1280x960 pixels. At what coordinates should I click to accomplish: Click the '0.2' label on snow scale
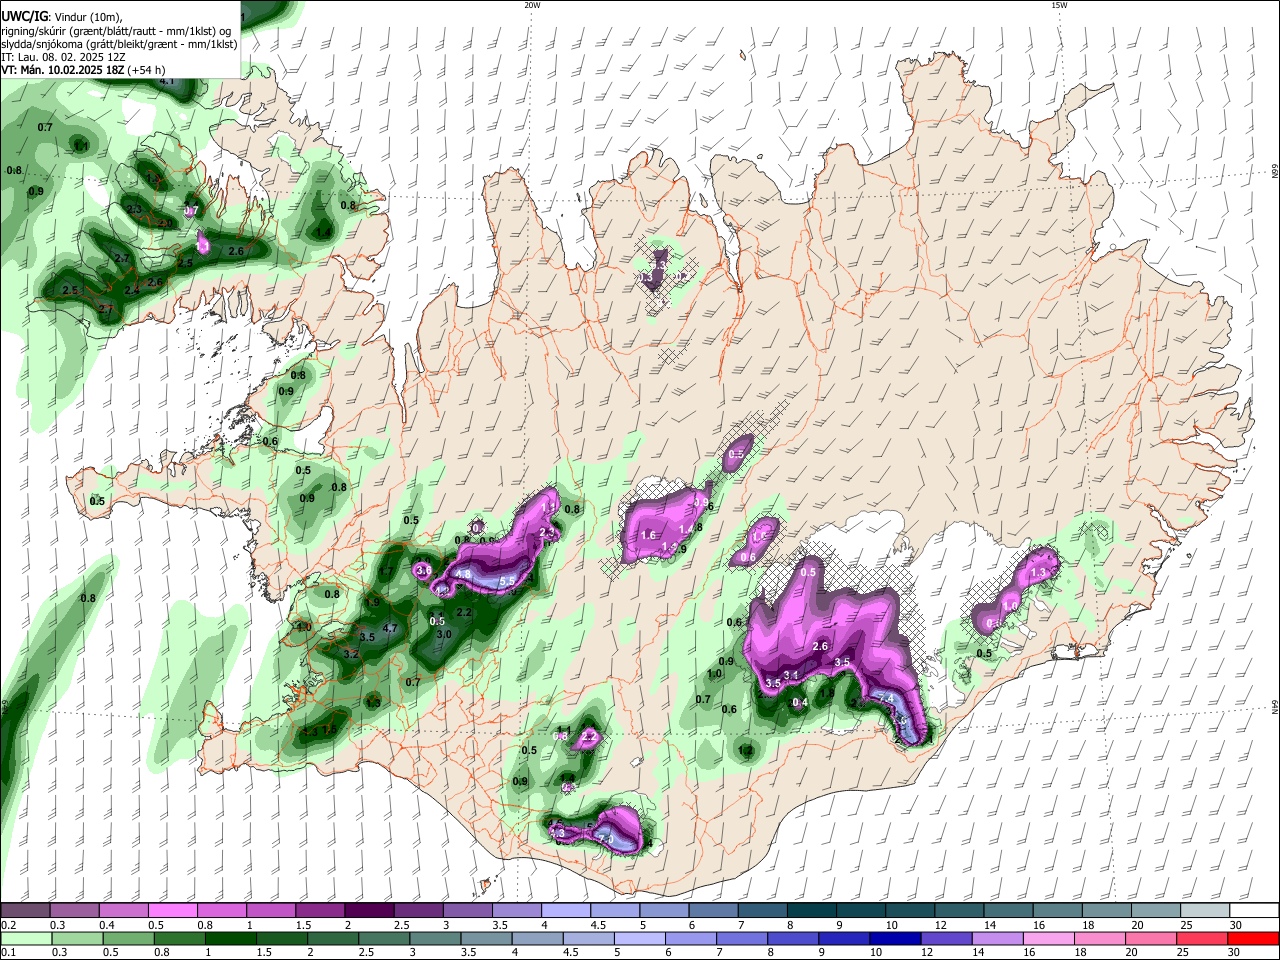pos(8,925)
